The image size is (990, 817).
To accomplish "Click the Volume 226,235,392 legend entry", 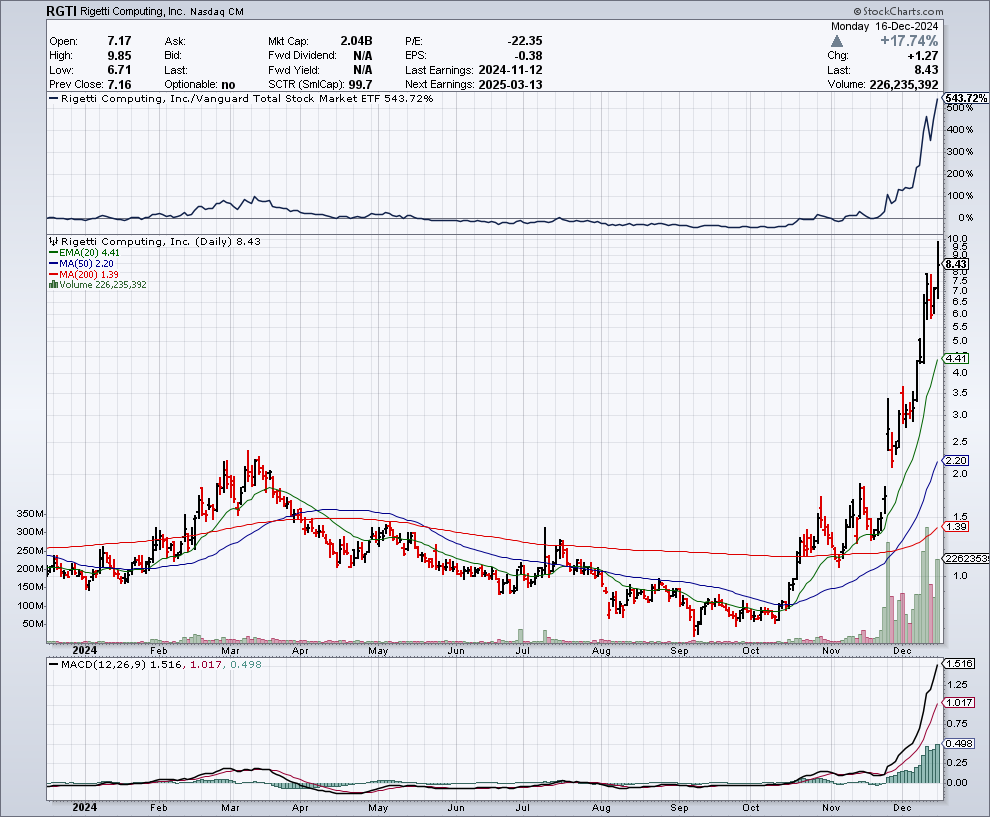I will (98, 285).
